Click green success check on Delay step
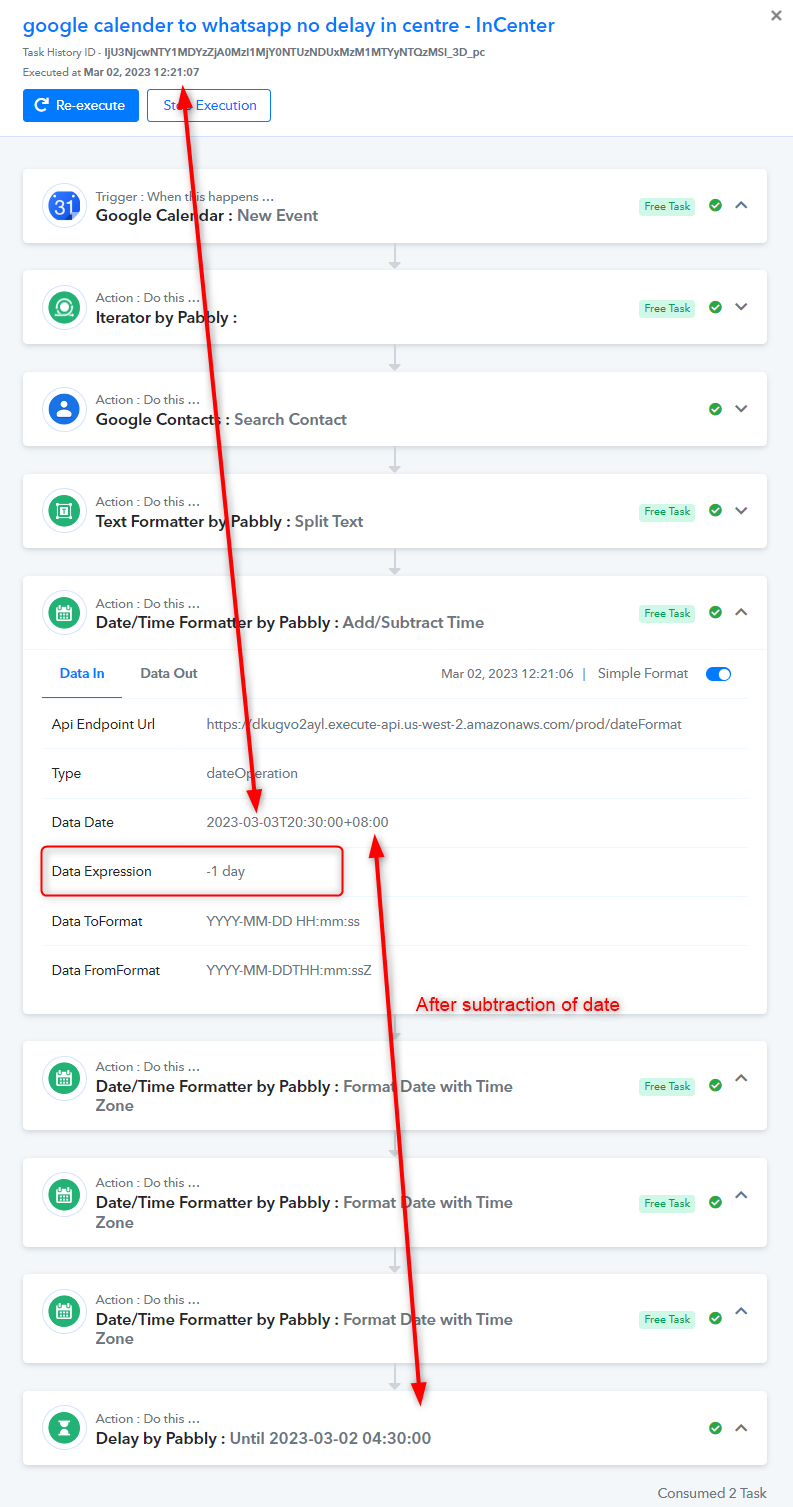The image size is (793, 1507). coord(715,1428)
